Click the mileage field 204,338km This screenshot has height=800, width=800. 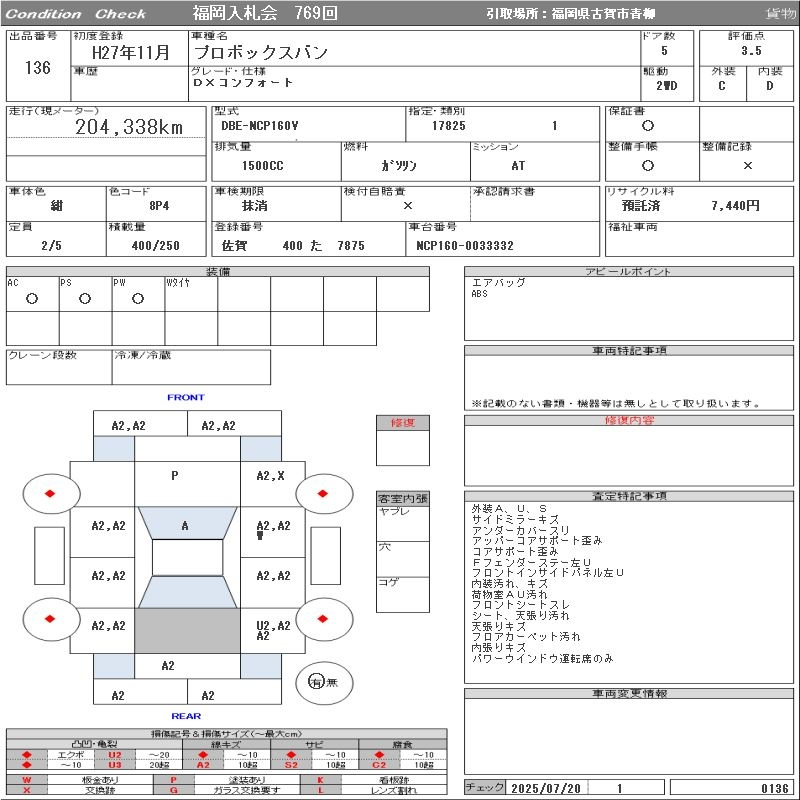(x=129, y=127)
